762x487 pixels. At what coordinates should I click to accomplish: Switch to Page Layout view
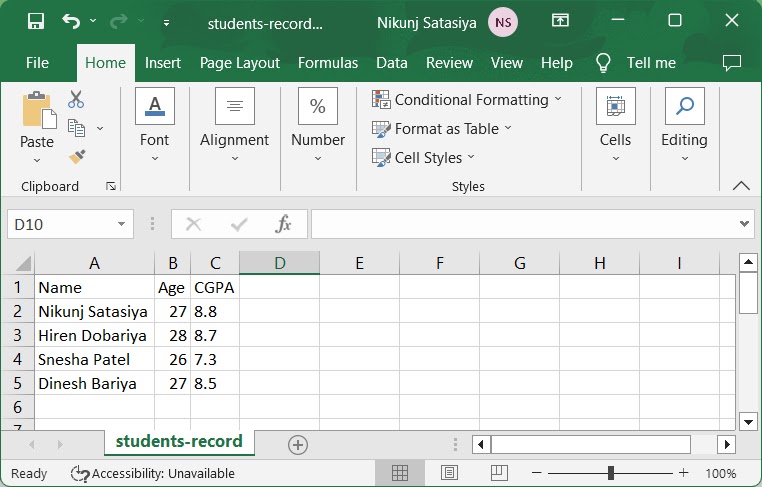click(x=450, y=473)
